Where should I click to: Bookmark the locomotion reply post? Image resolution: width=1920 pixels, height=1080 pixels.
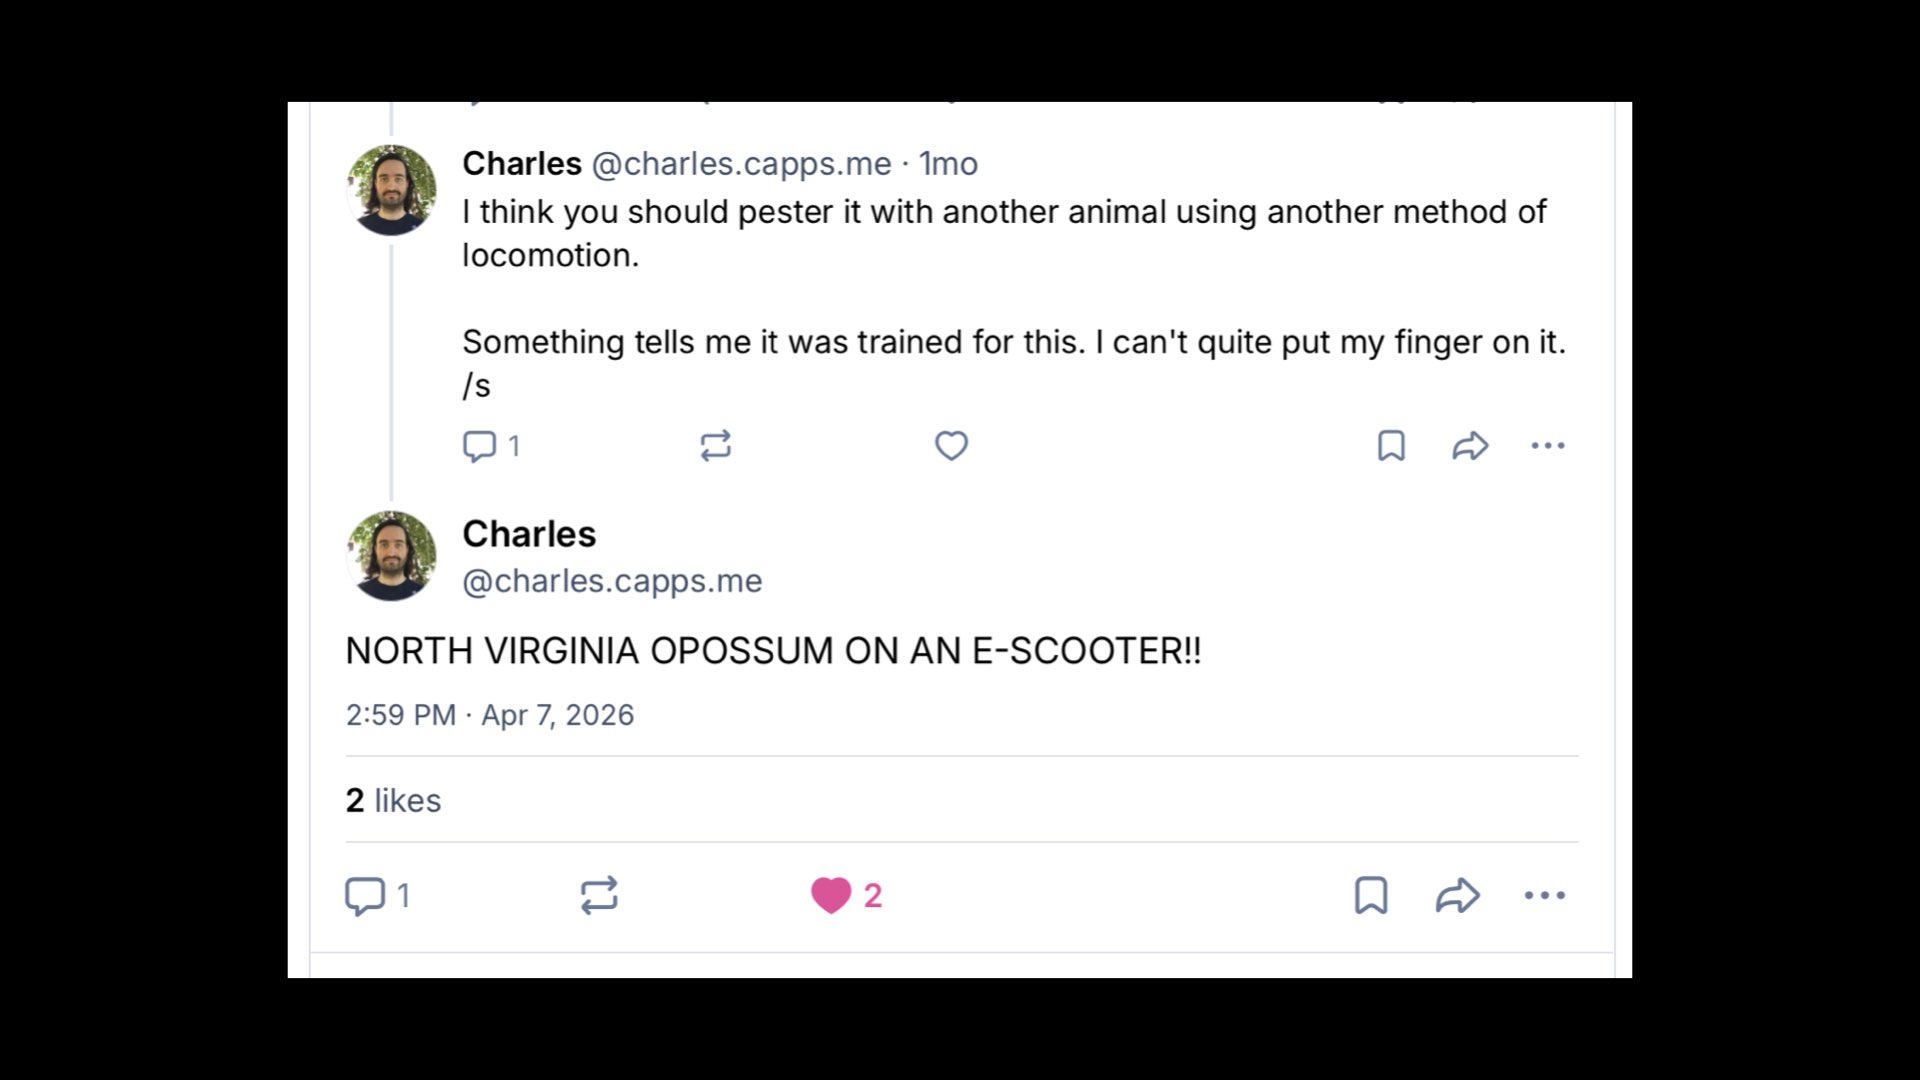[1391, 446]
